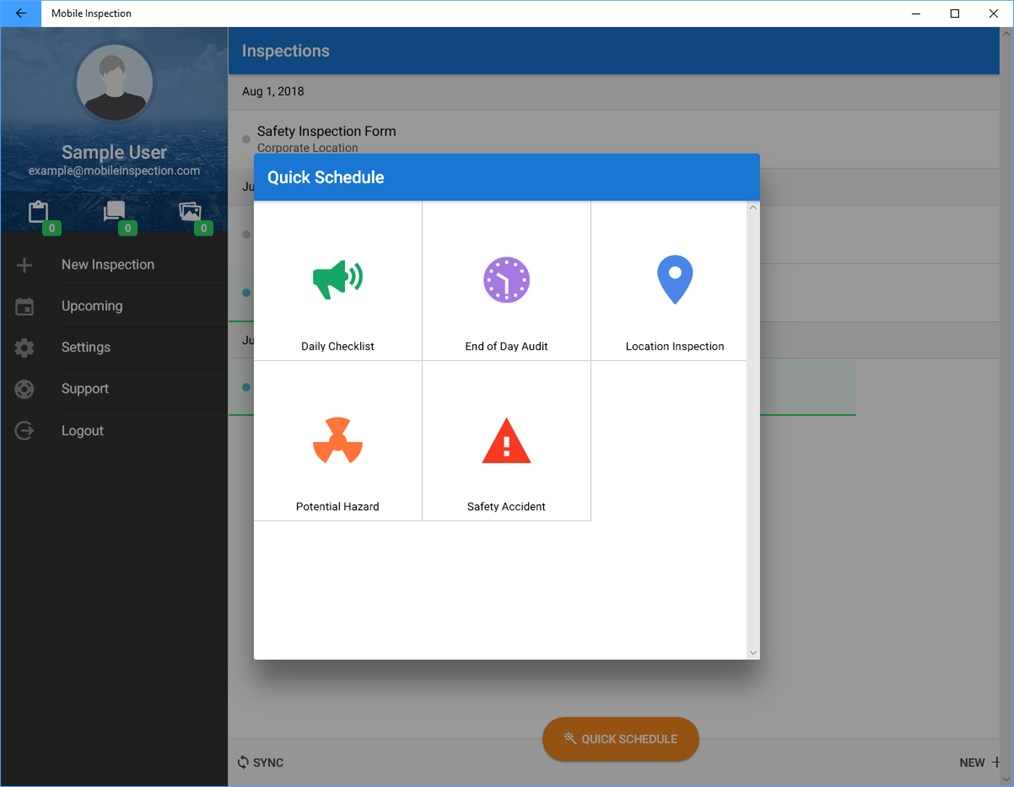Open the Safety Inspection Form entry
Viewport: 1014px width, 787px height.
[x=326, y=138]
